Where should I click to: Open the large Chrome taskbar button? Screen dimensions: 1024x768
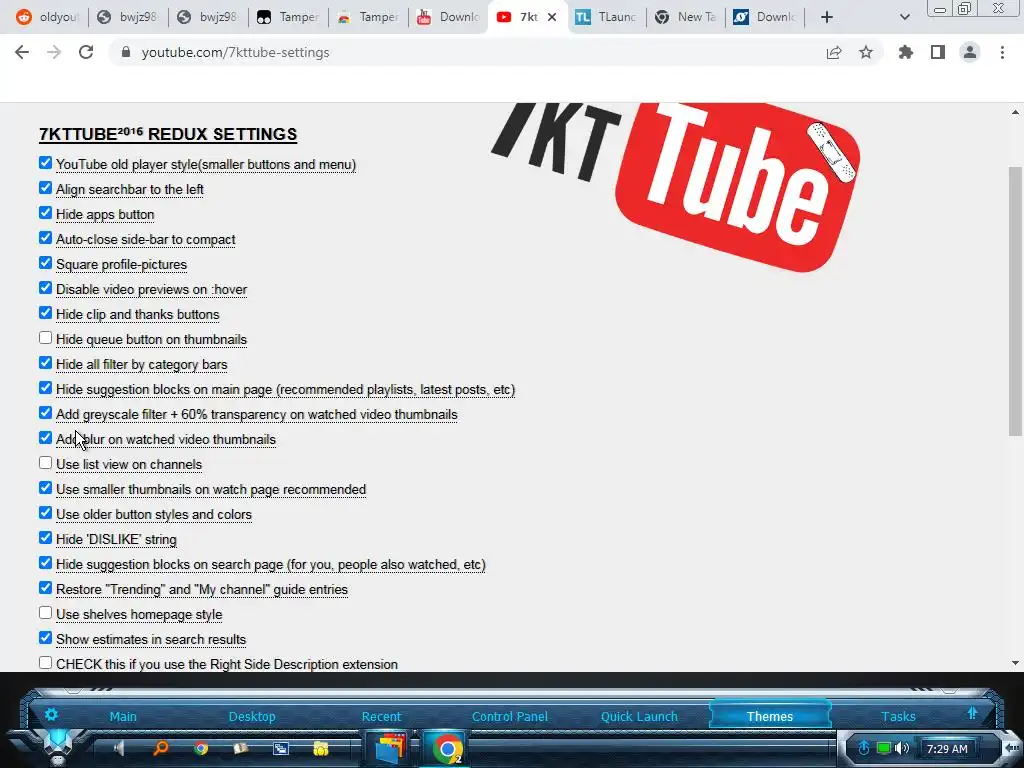click(448, 748)
